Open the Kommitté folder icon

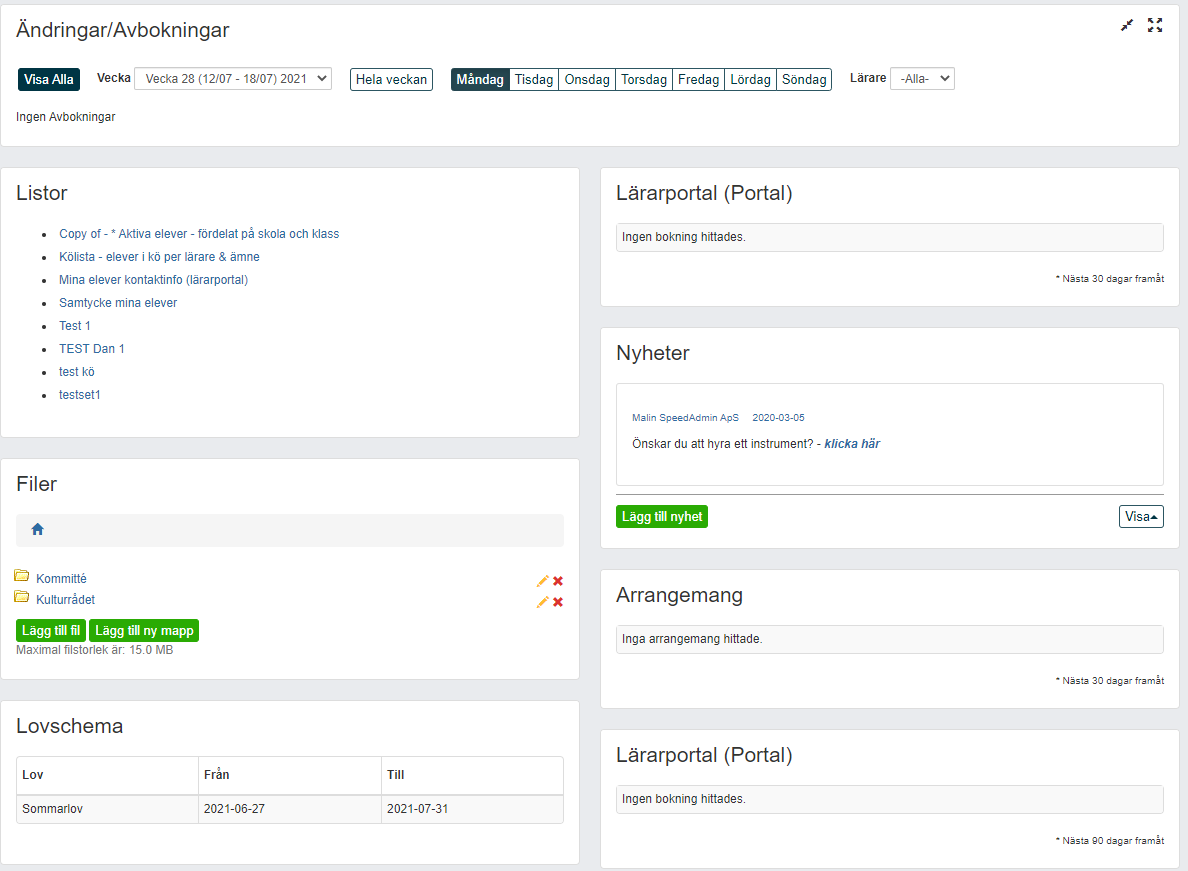coord(22,577)
